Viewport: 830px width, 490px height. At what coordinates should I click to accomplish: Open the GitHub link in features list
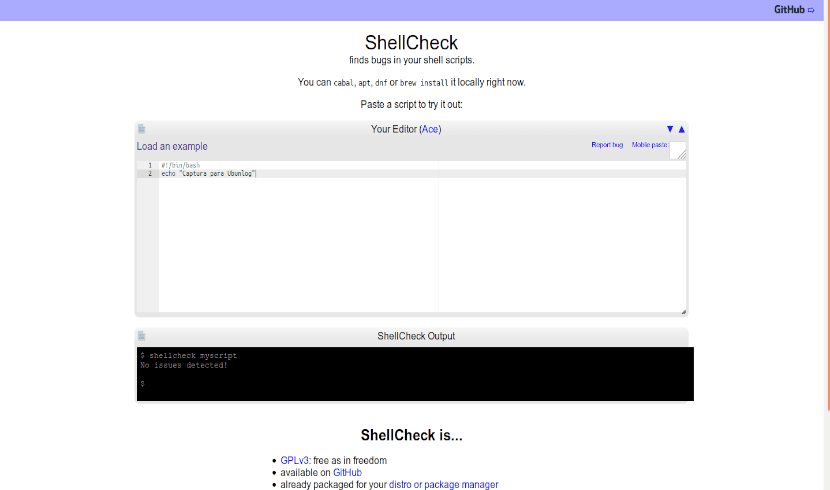[x=347, y=473]
